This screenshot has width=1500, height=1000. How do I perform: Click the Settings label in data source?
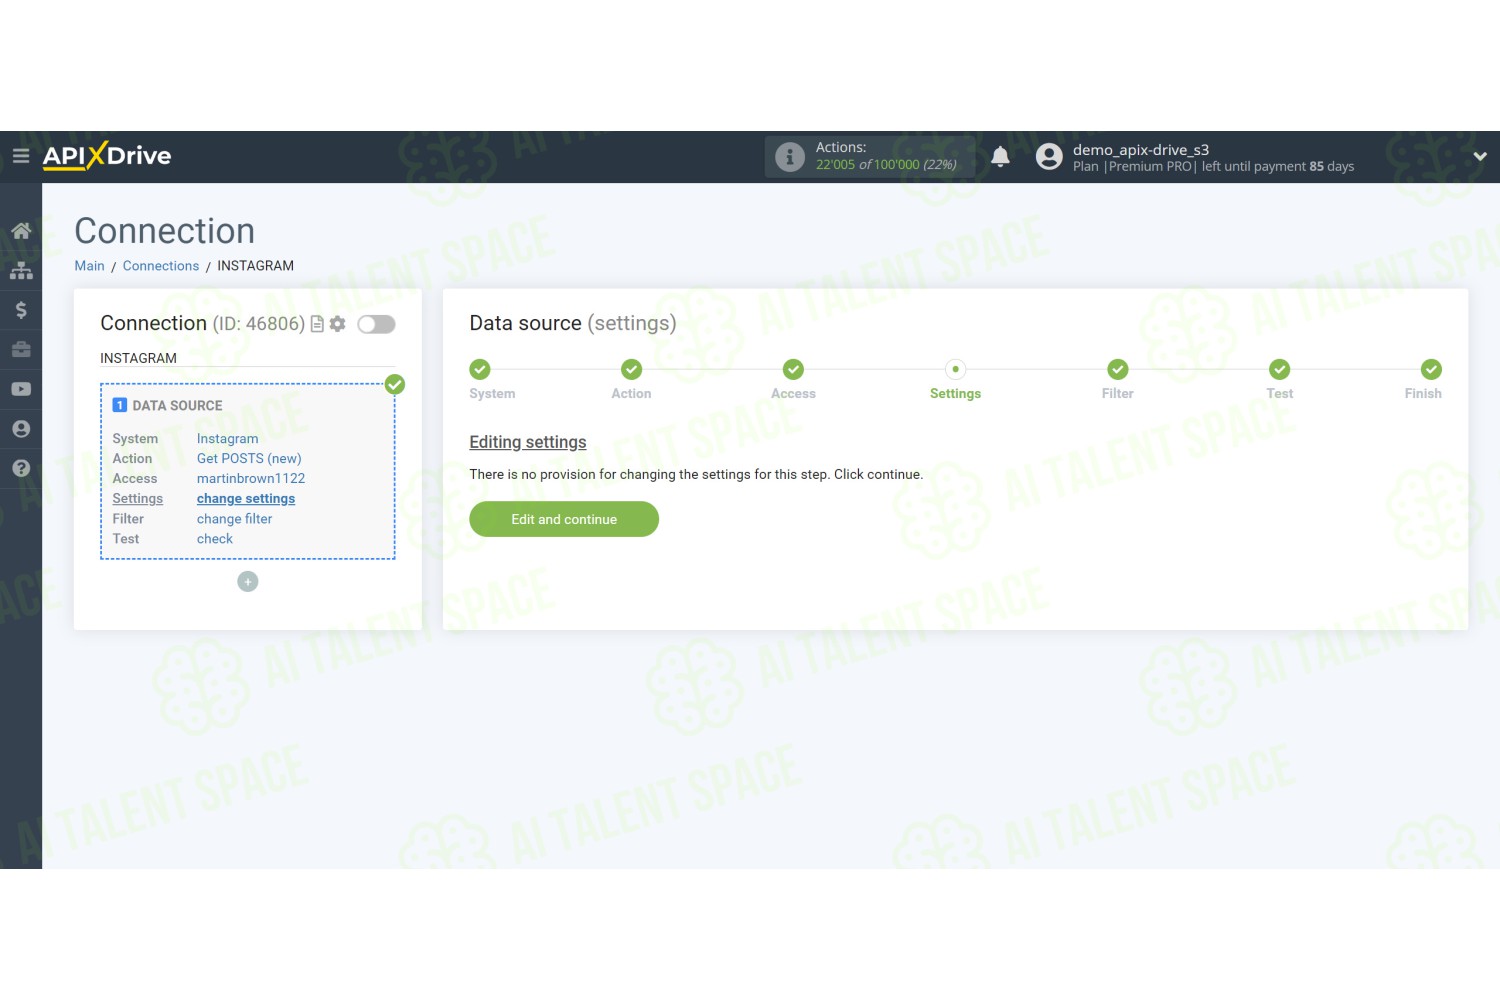138,499
